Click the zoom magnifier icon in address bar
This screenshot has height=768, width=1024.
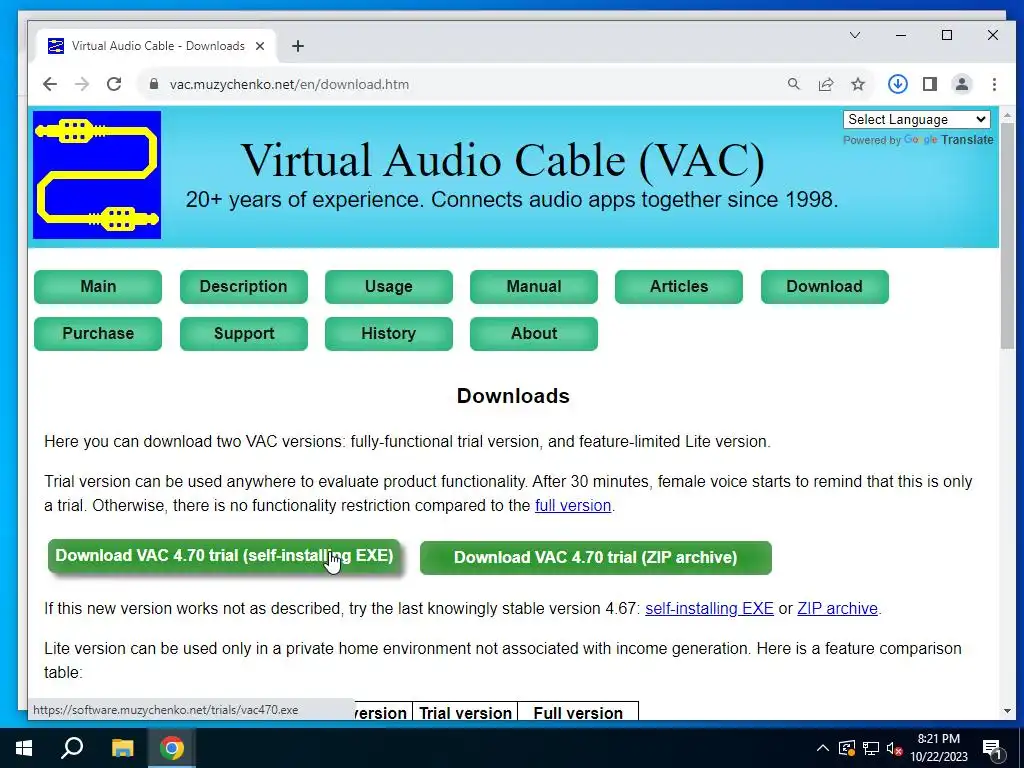tap(793, 84)
